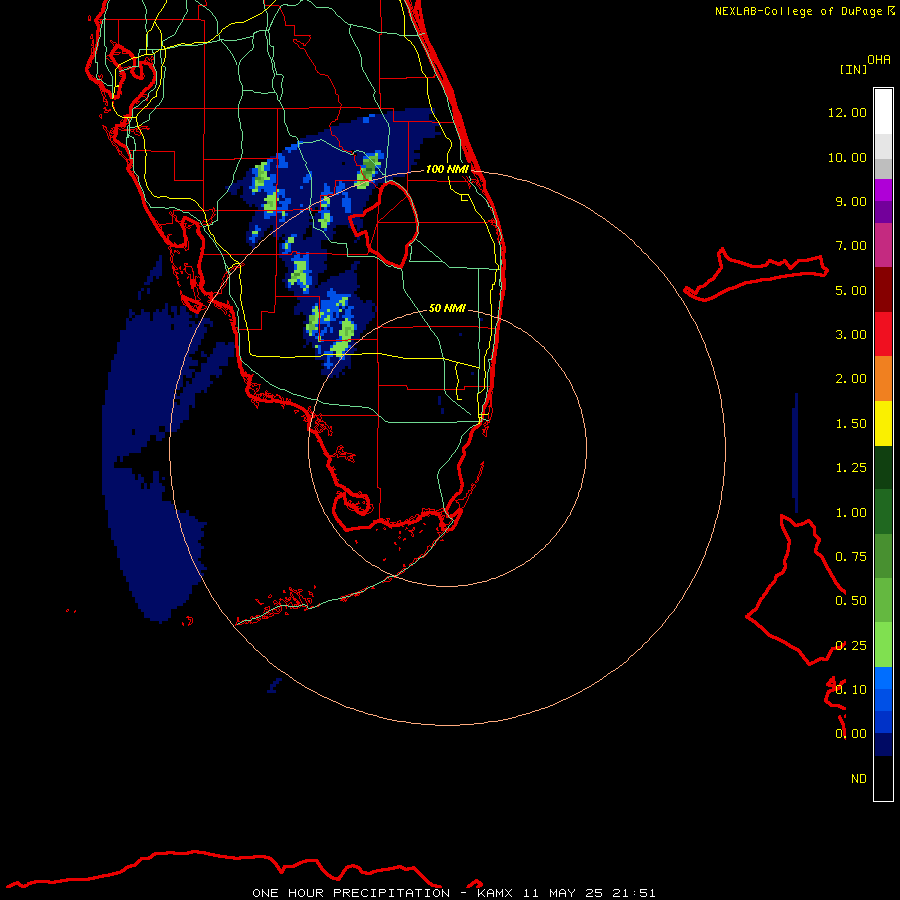900x900 pixels.
Task: Pick the dark green swatch beside 1.25
Action: pos(883,468)
